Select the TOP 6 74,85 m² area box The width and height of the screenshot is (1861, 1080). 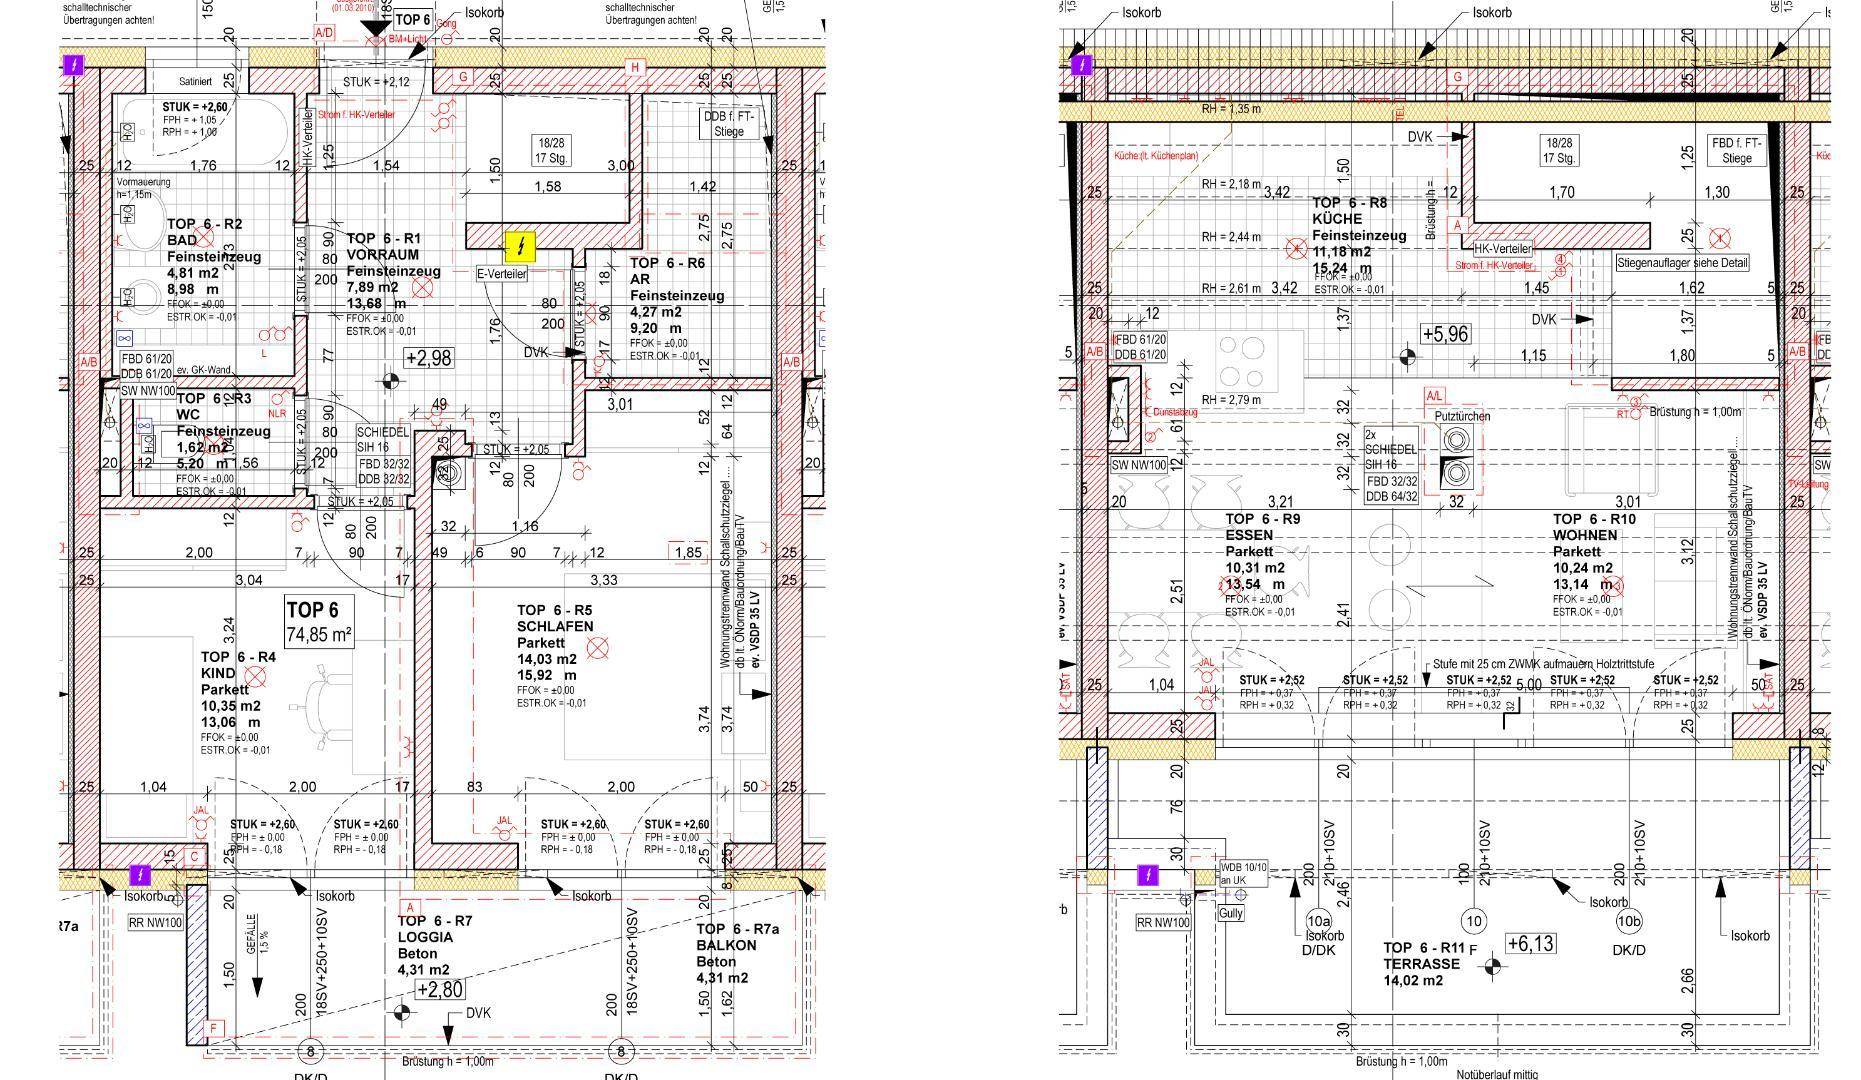320,621
